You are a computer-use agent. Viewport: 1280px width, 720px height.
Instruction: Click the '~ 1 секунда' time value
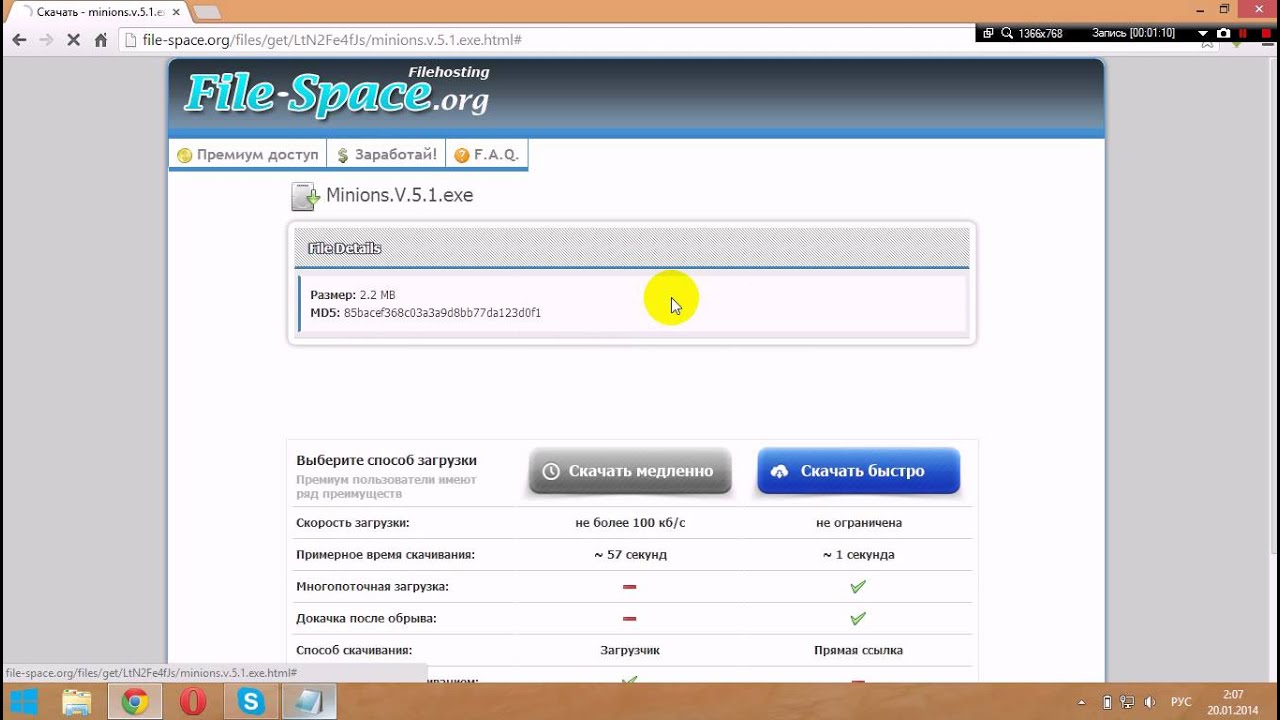858,554
